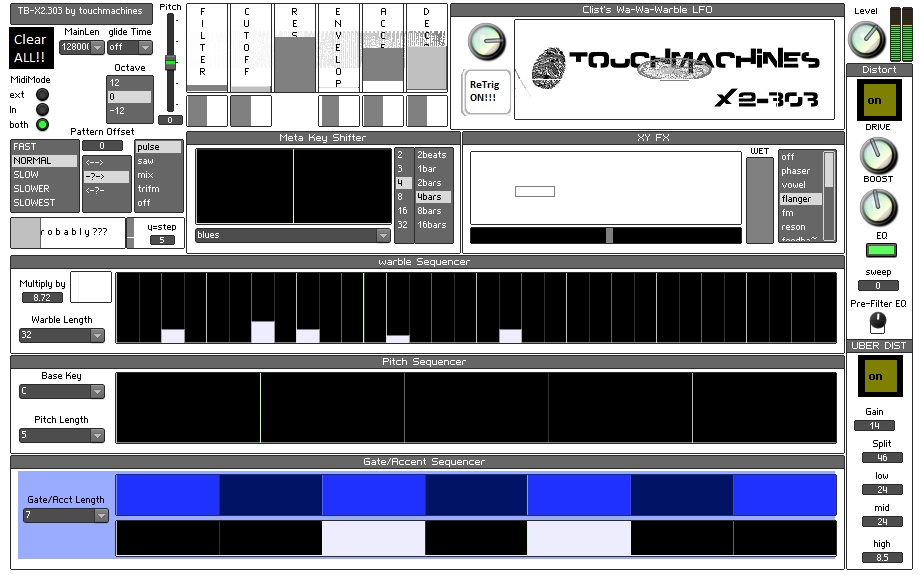Click the WET vertical slider
The width and height of the screenshot is (920, 575).
pos(760,200)
